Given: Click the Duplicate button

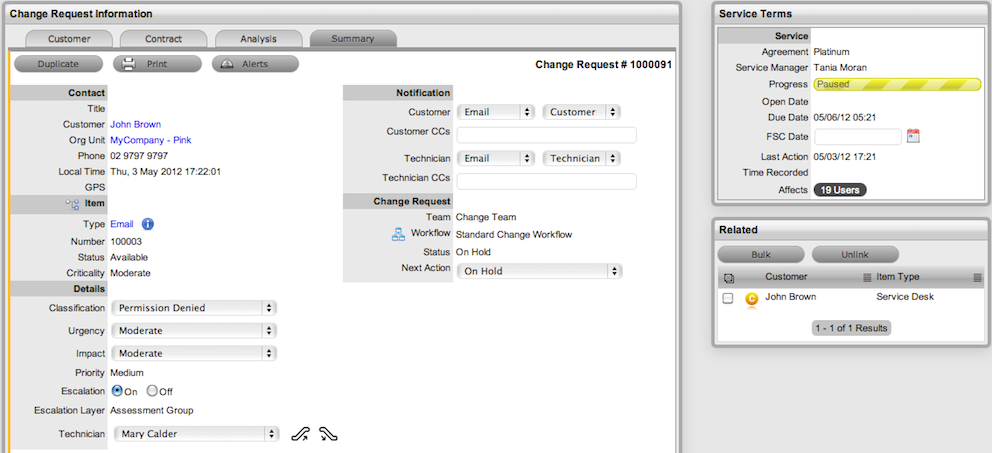Looking at the screenshot, I should click(58, 64).
